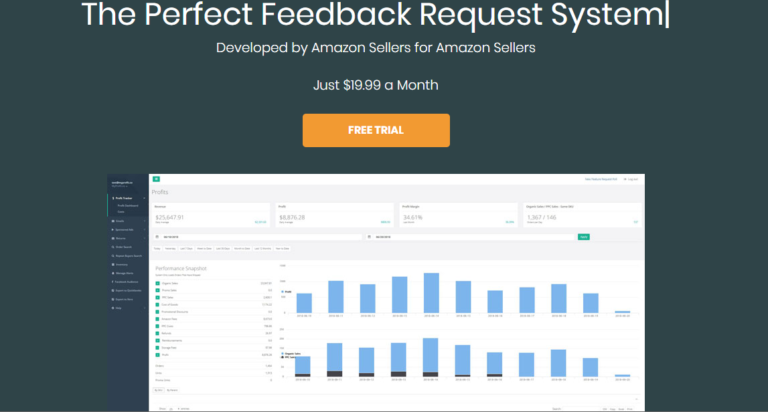Click the Performance Snapshot heading
This screenshot has width=768, height=412.
181,268
